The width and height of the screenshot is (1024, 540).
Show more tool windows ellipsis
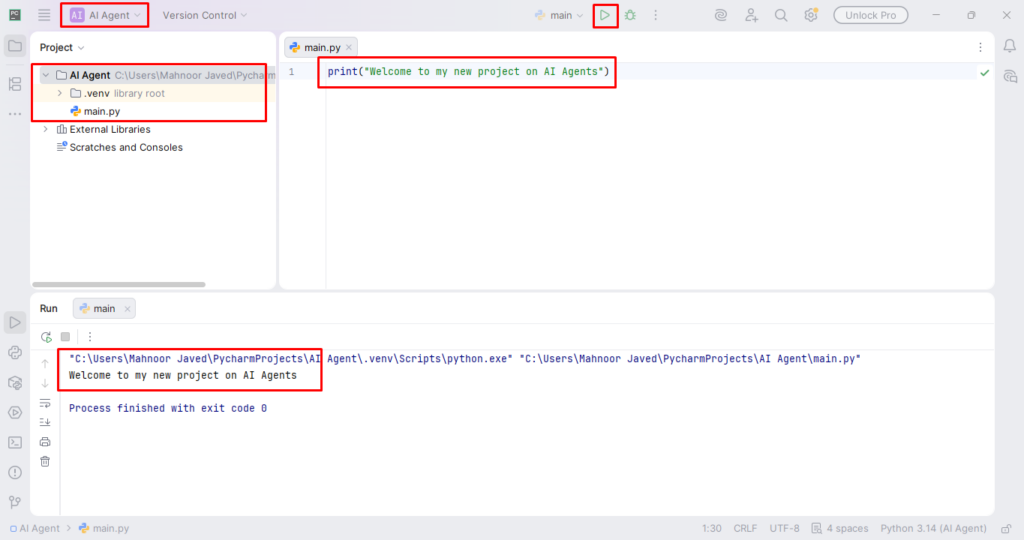[x=14, y=114]
